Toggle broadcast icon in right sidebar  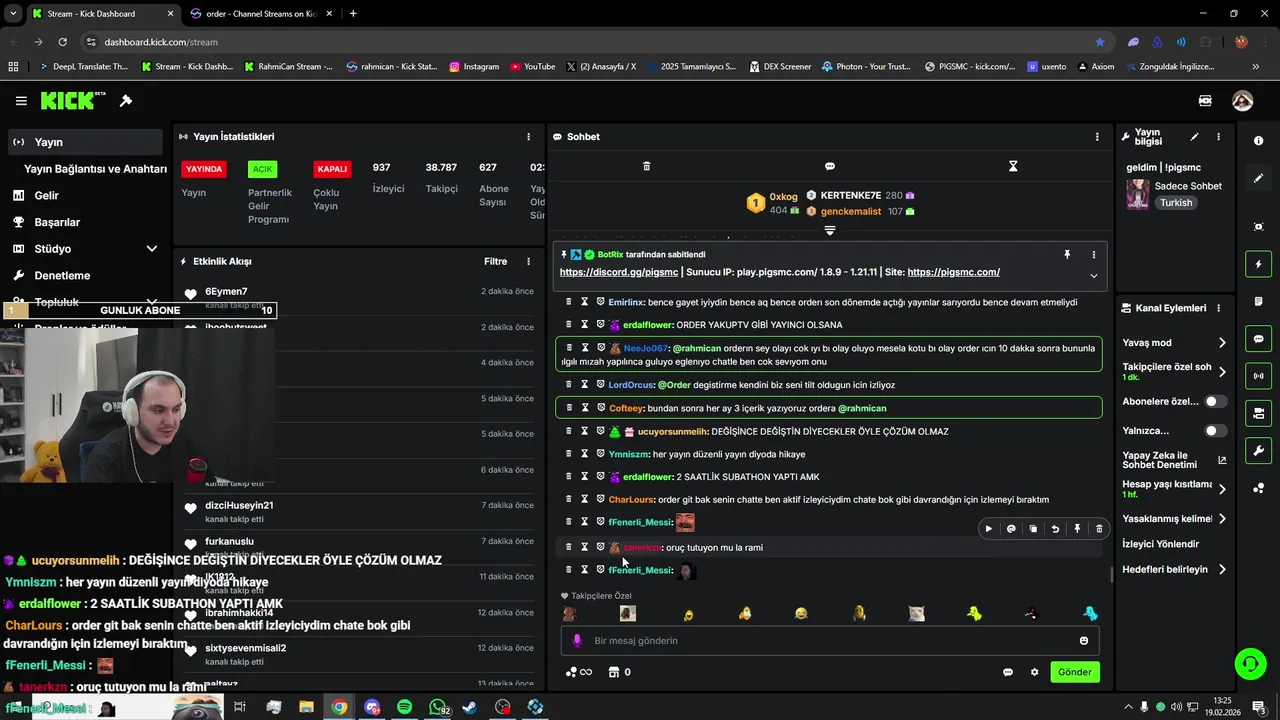click(x=1258, y=376)
